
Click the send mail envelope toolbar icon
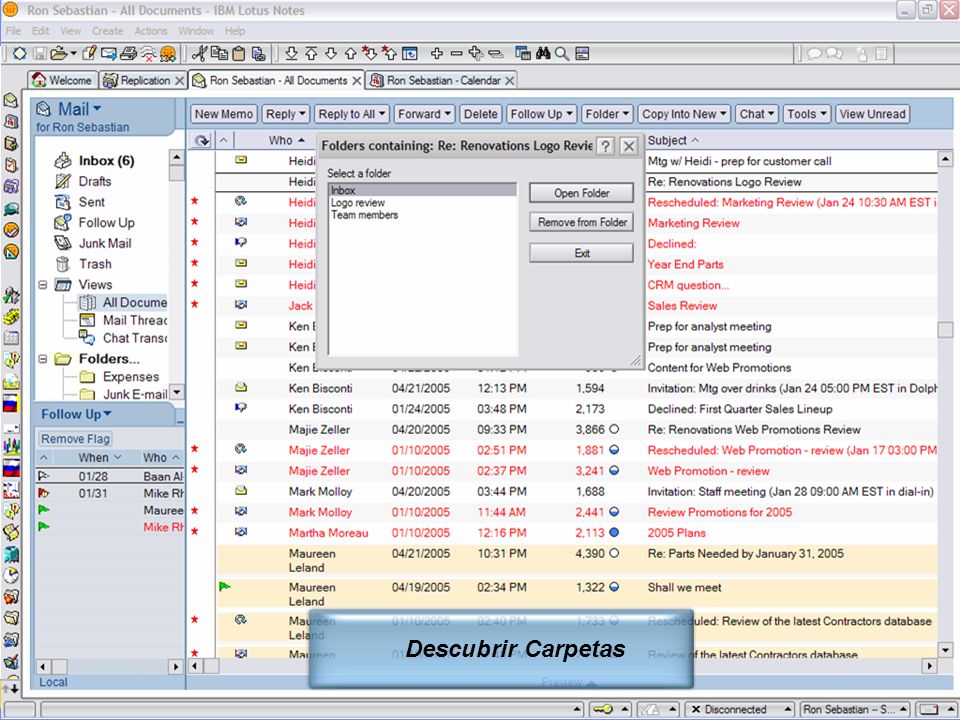point(109,54)
